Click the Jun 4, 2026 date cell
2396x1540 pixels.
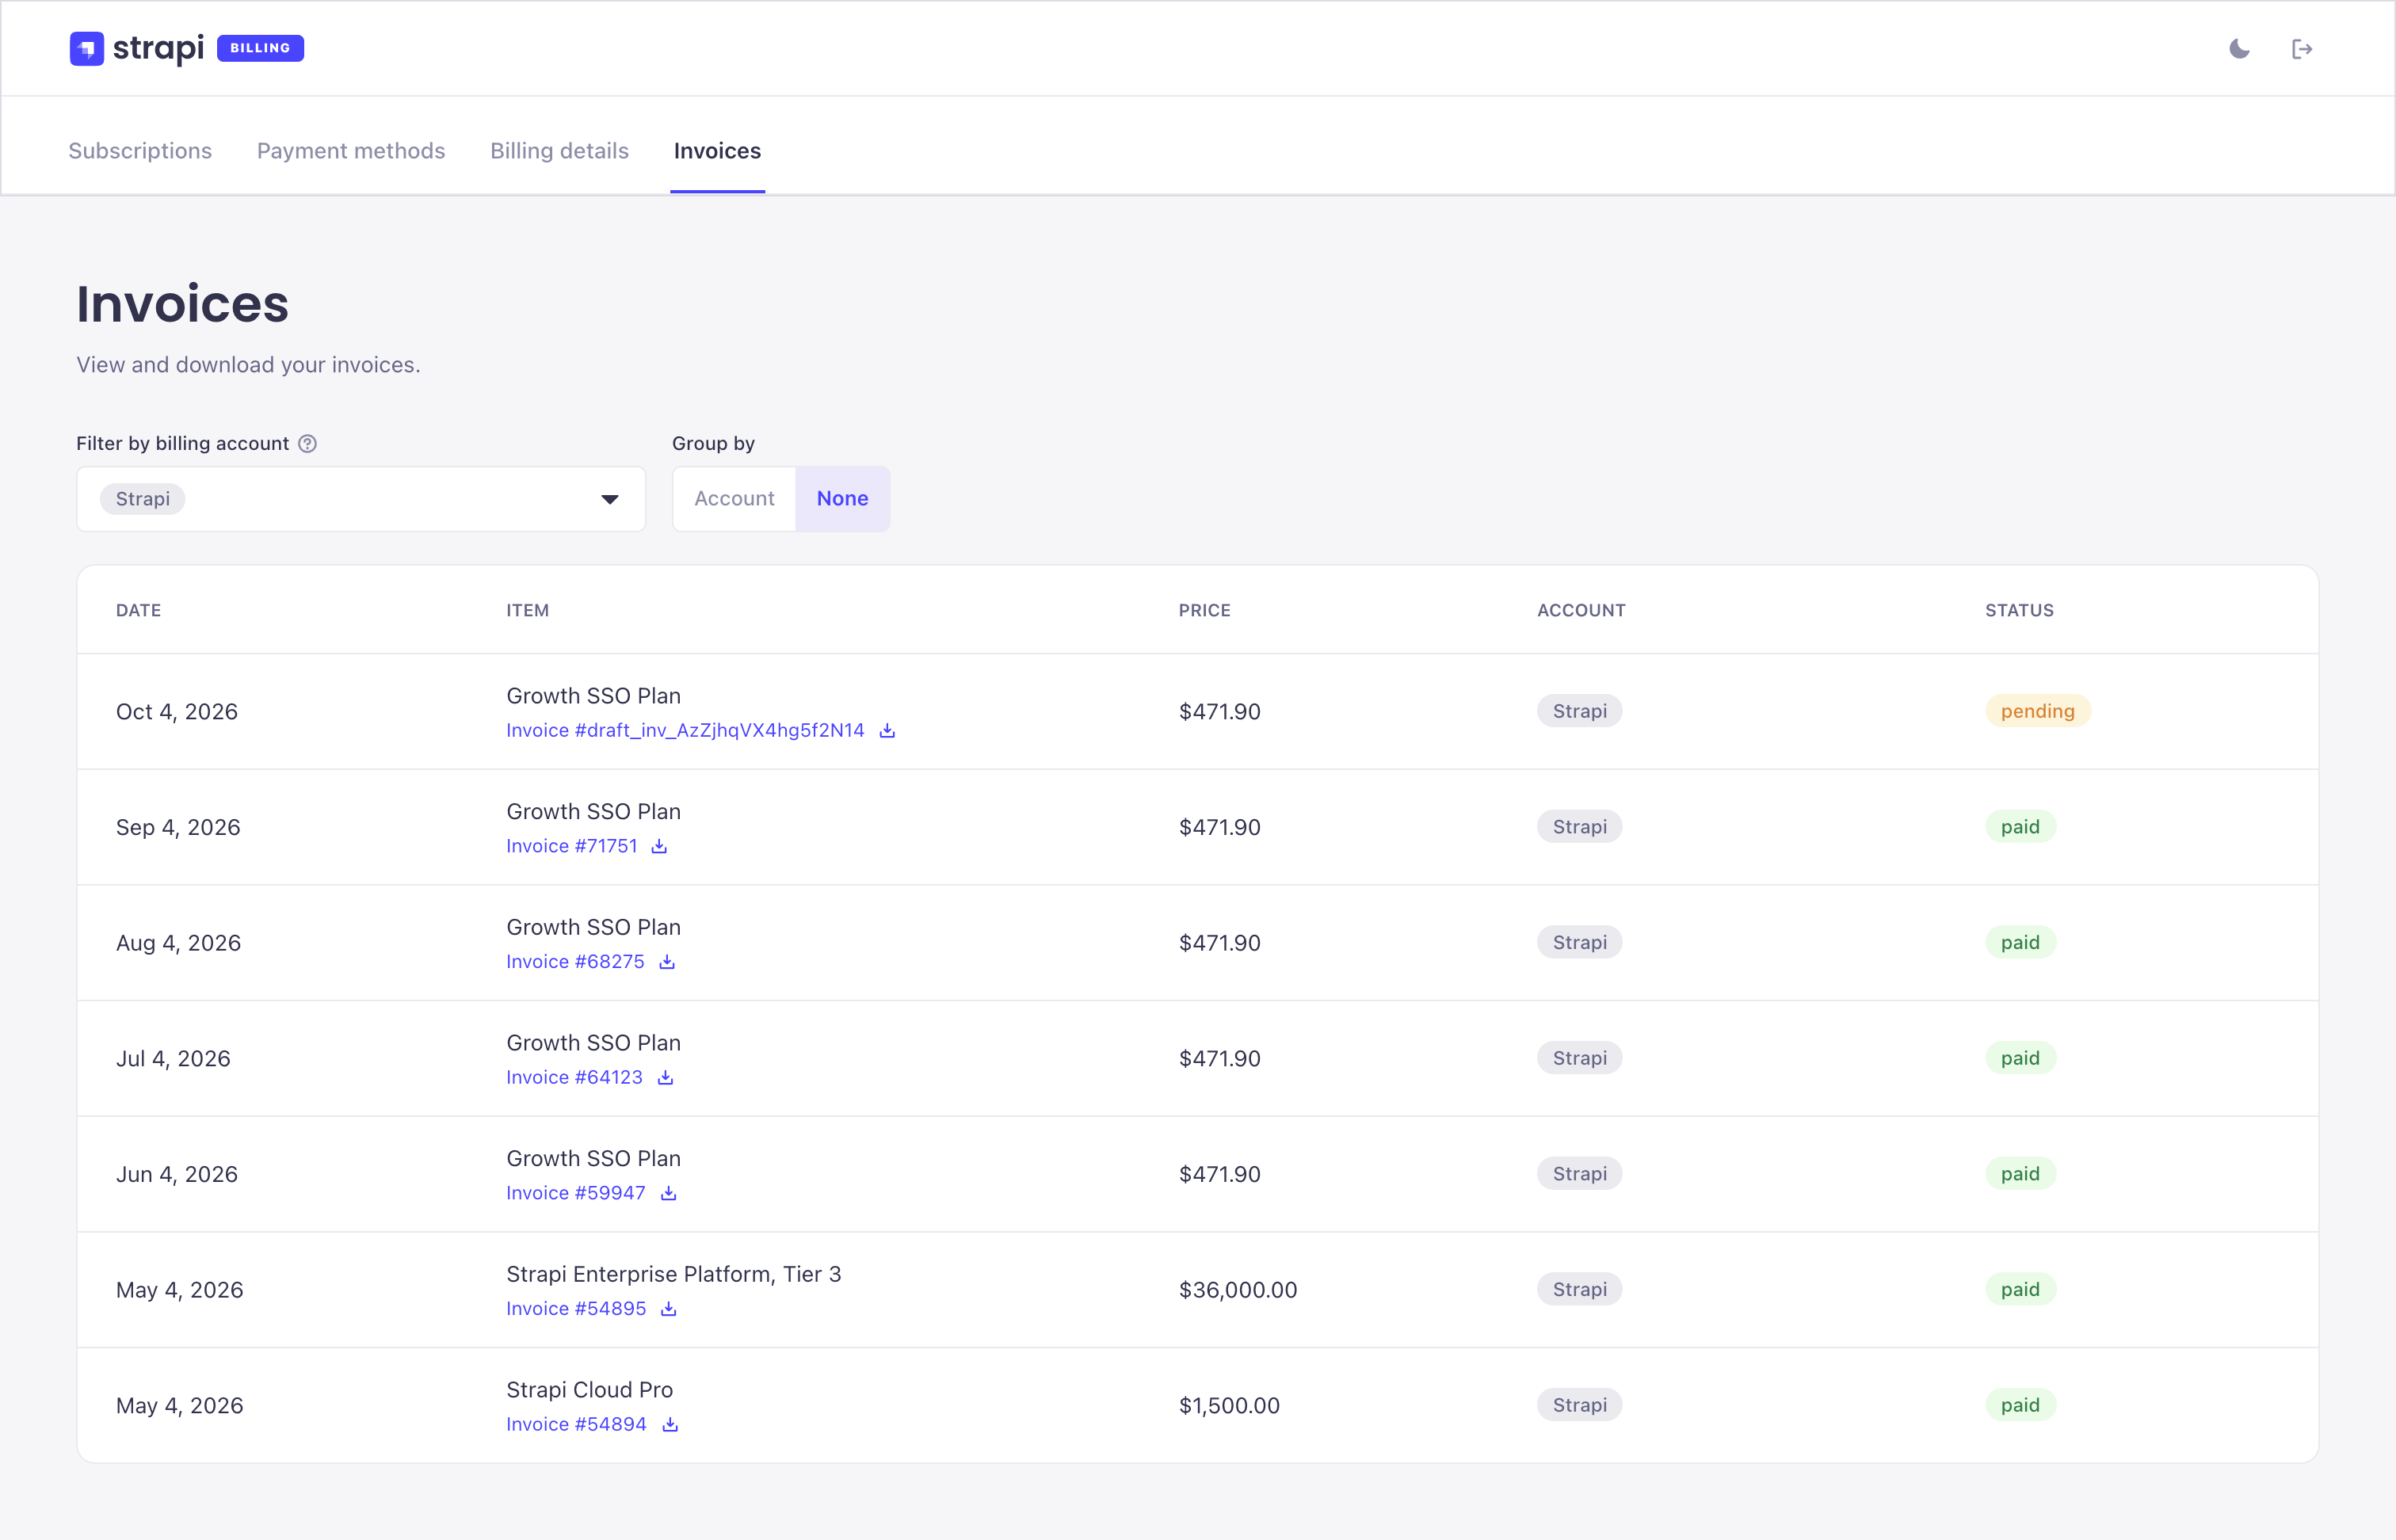177,1174
